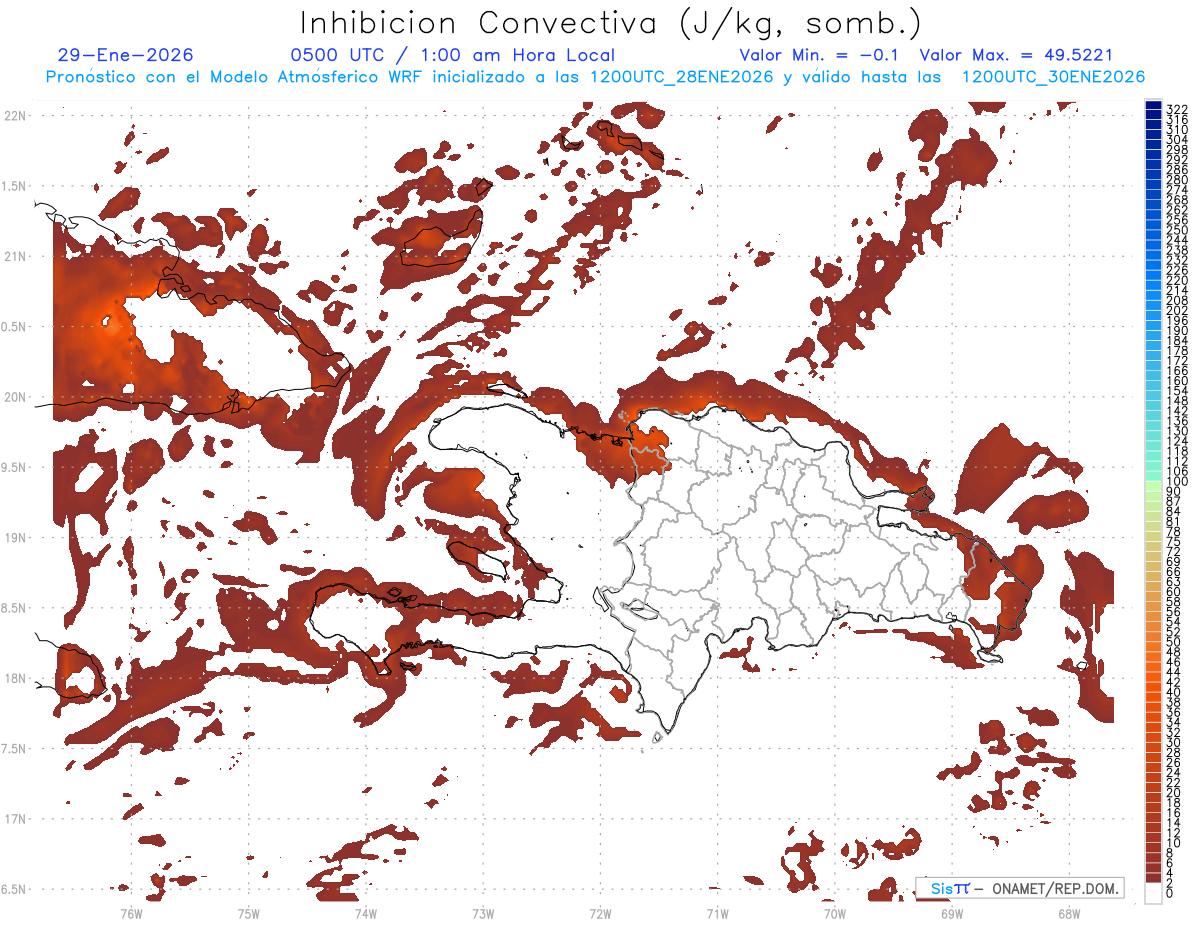Click the 'Valor Max. = 49.5221' text
This screenshot has height=927, width=1200.
pyautogui.click(x=1016, y=55)
